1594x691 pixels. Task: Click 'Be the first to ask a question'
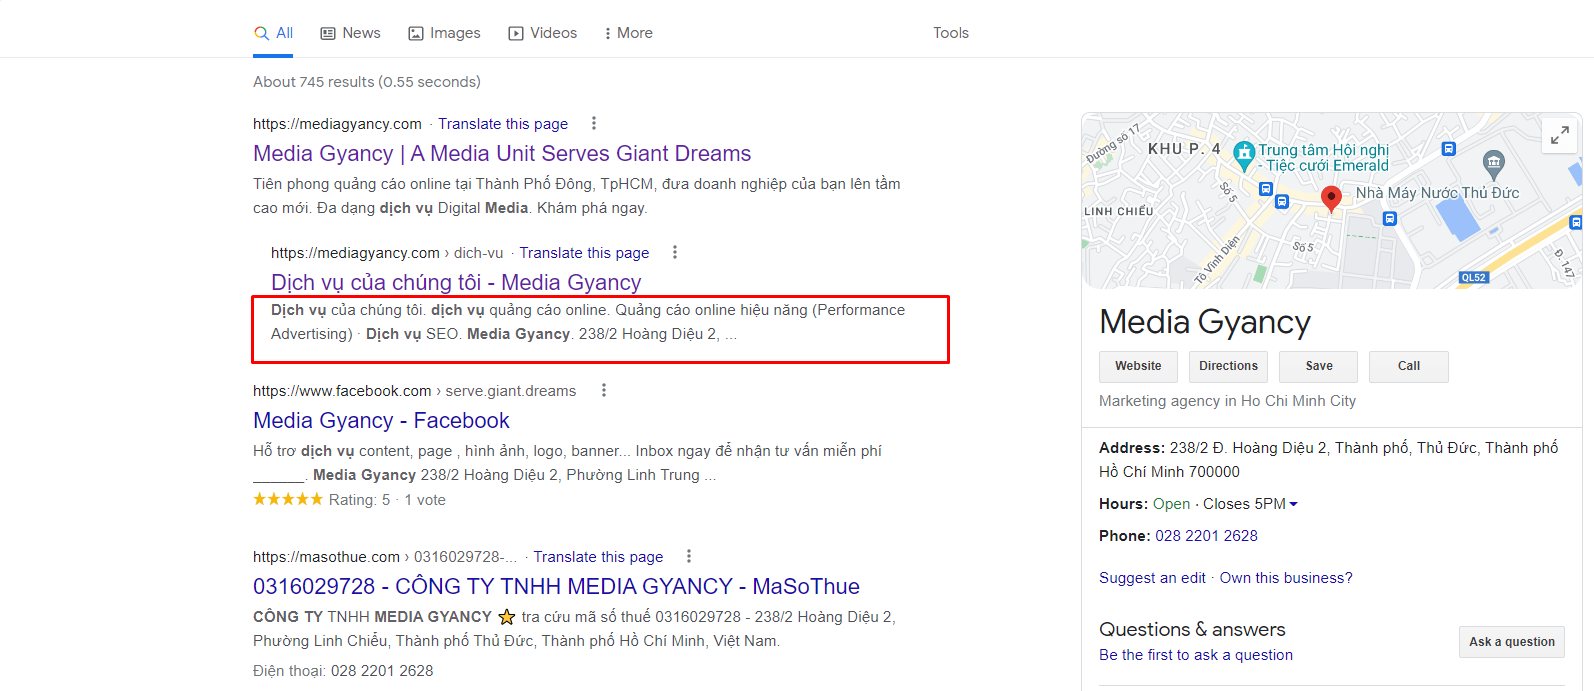[x=1196, y=655]
